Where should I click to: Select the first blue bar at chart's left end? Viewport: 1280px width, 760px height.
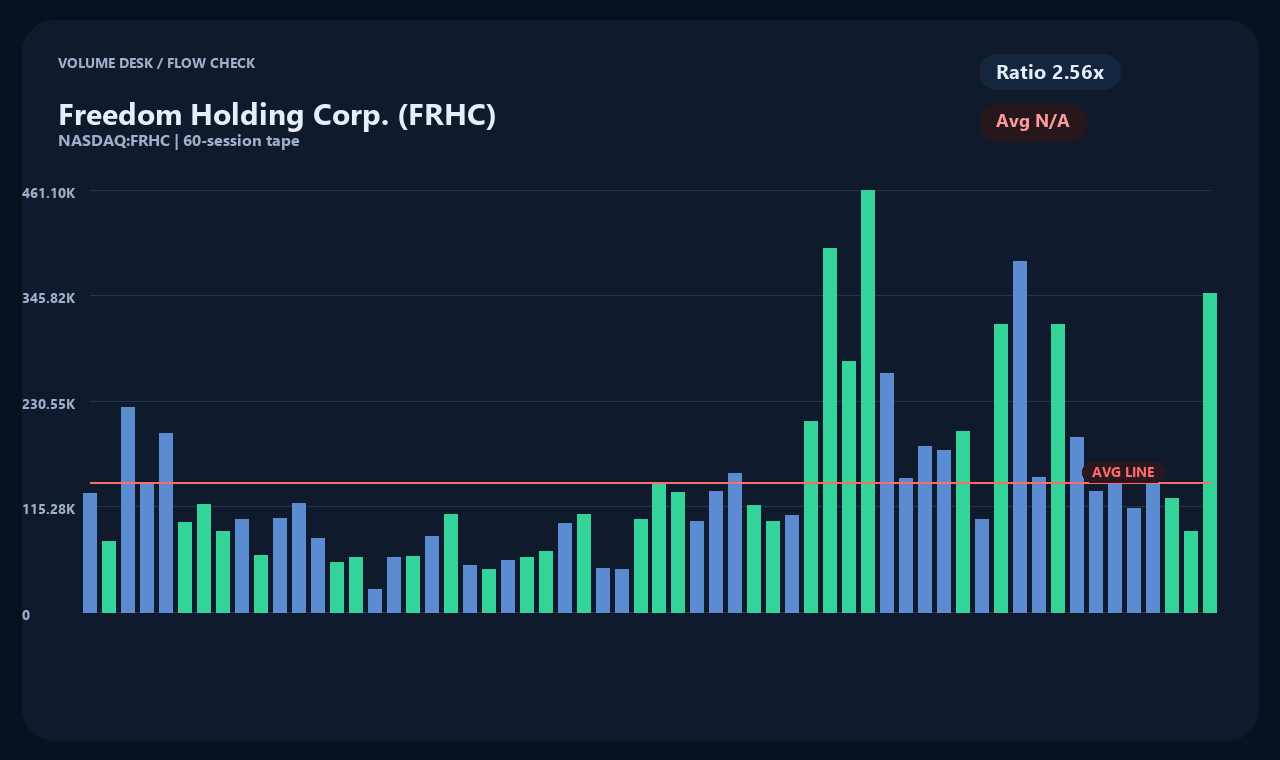click(x=90, y=553)
